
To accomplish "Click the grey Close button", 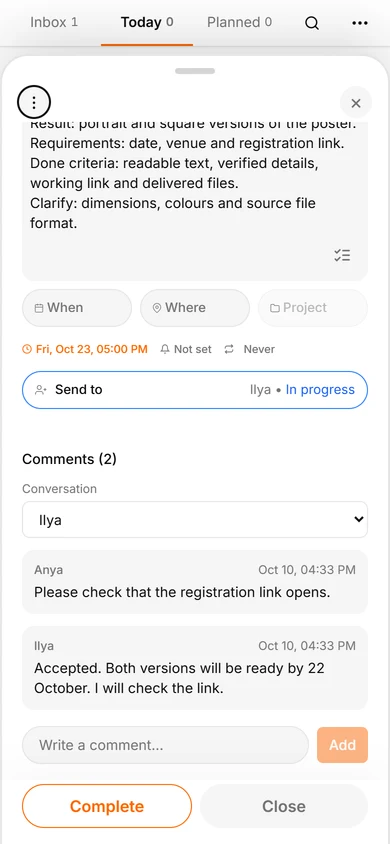I will (284, 806).
